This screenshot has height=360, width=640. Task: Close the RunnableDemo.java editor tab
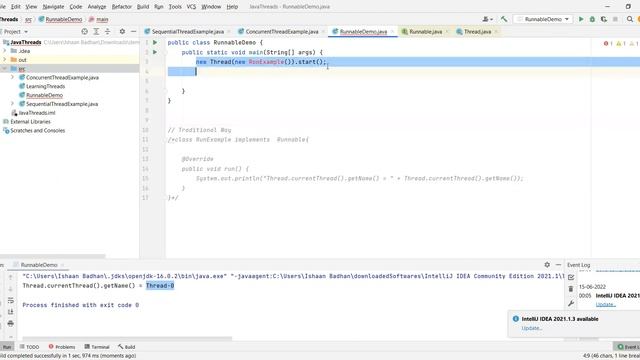point(393,32)
